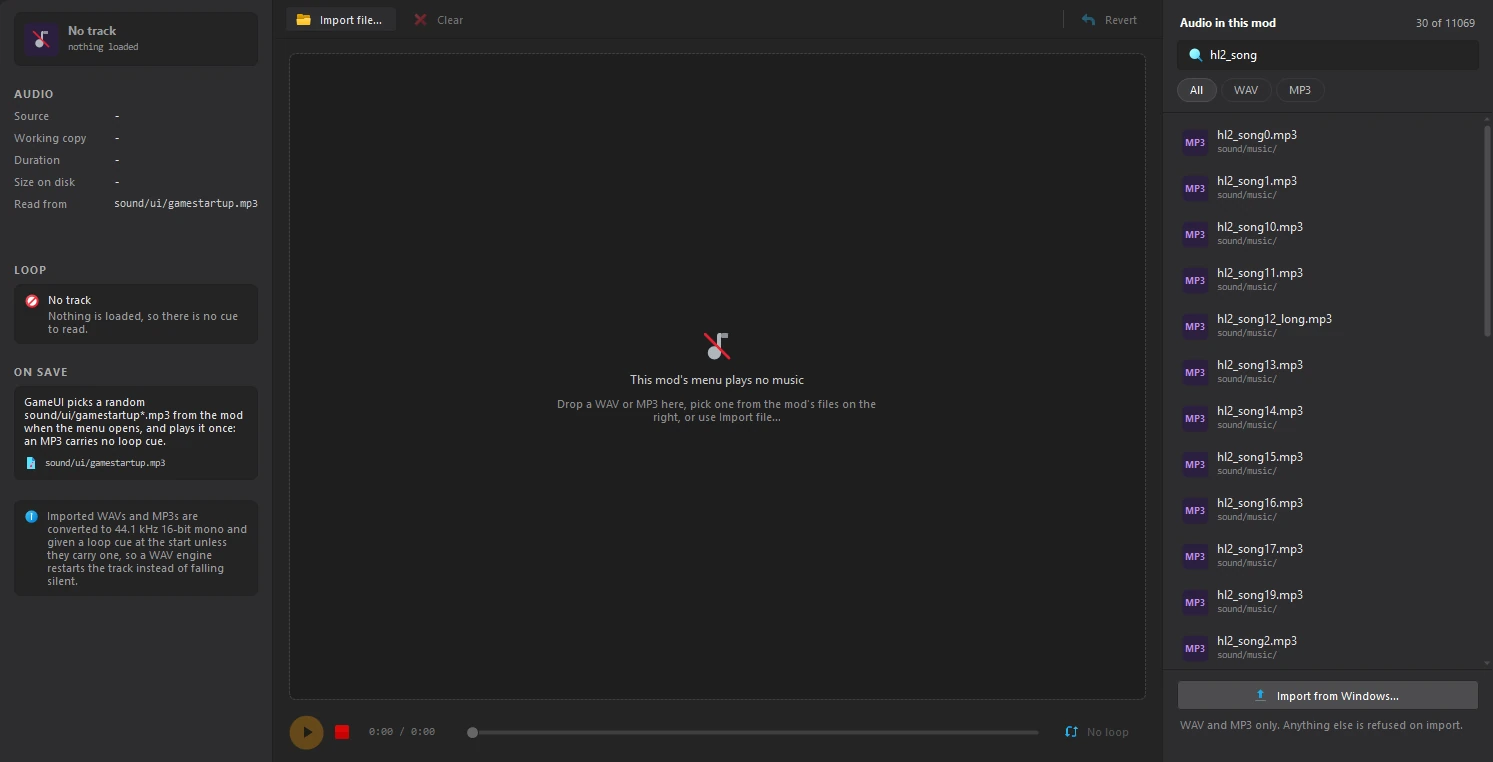Click the 30 of 11069 count

pos(1445,23)
